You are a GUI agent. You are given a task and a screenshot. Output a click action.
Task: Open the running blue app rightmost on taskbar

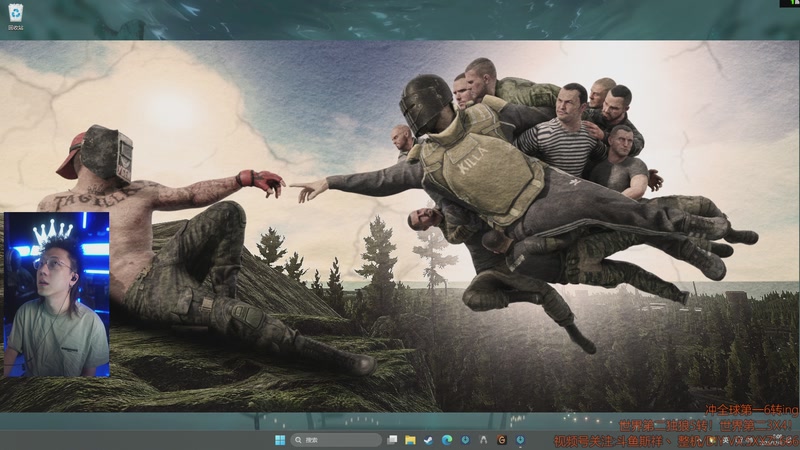[520, 440]
